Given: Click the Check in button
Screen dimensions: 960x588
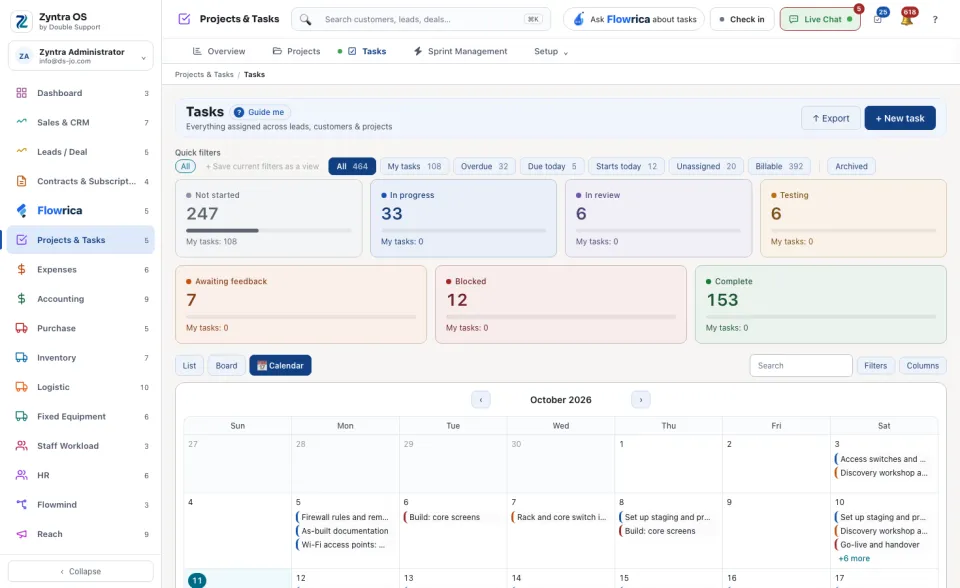Looking at the screenshot, I should click(742, 20).
